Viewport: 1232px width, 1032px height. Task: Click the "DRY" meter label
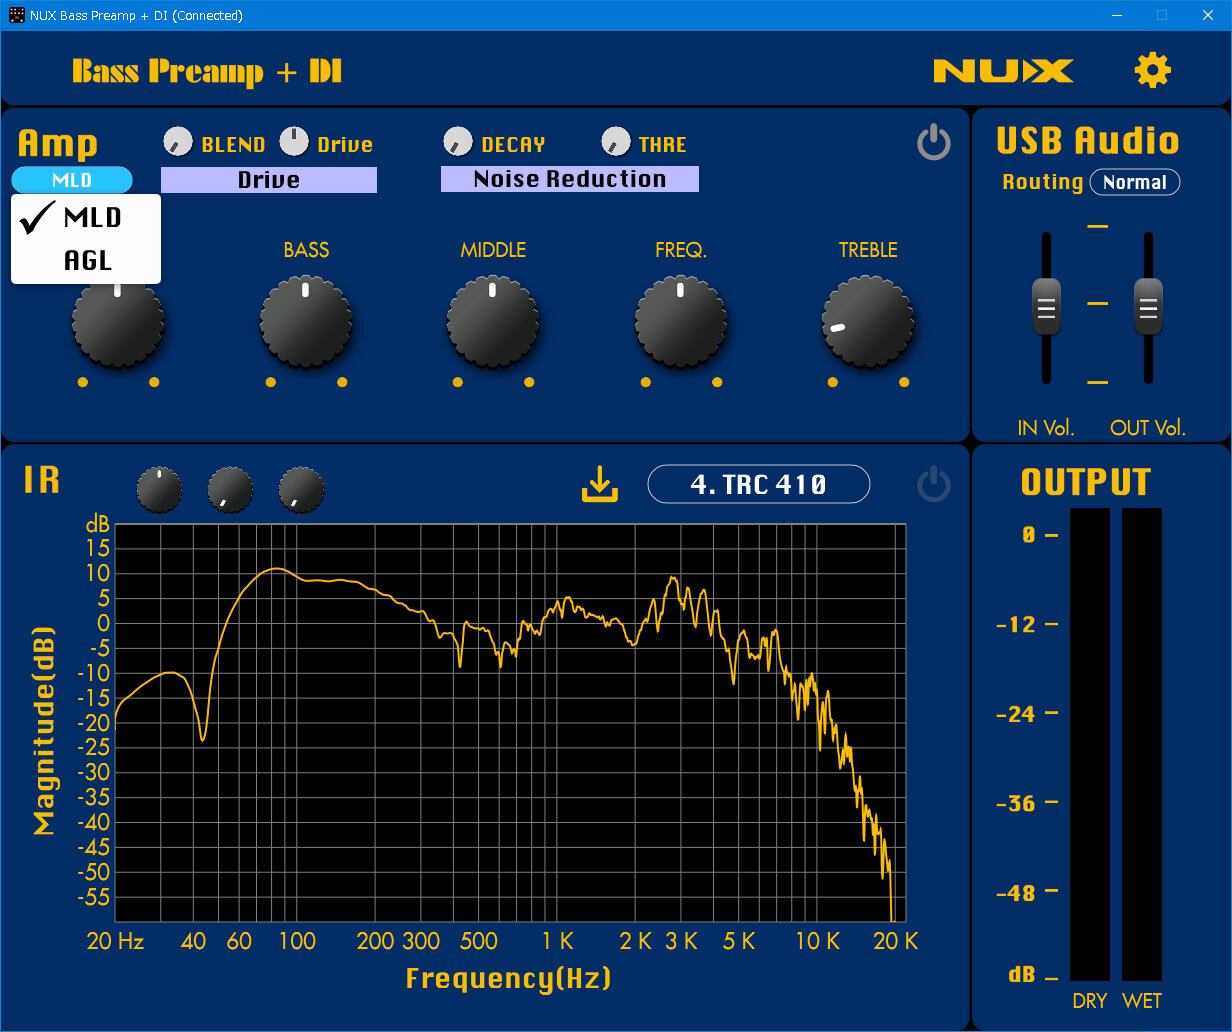pos(1090,1001)
